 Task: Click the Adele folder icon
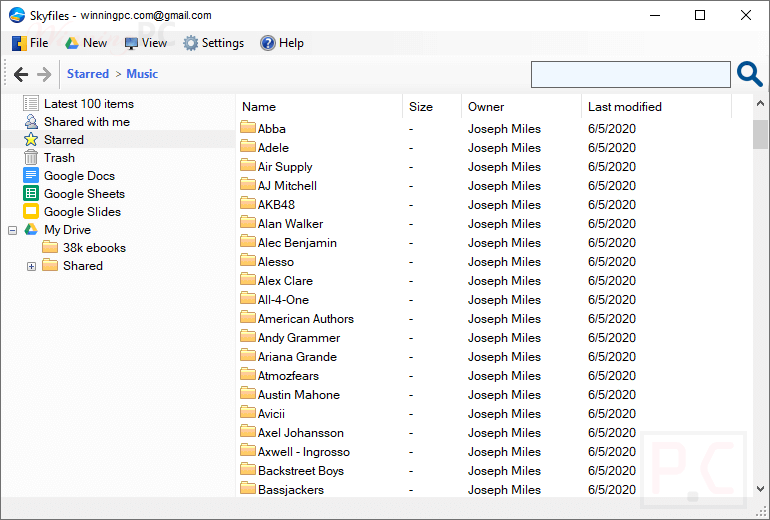pos(248,147)
